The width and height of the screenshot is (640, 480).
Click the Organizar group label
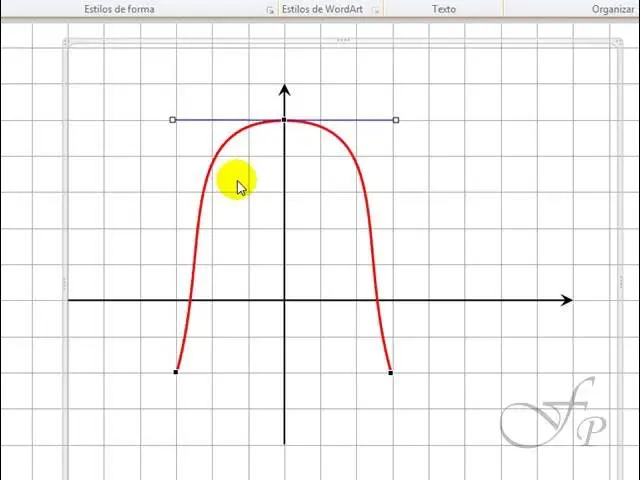pyautogui.click(x=613, y=9)
